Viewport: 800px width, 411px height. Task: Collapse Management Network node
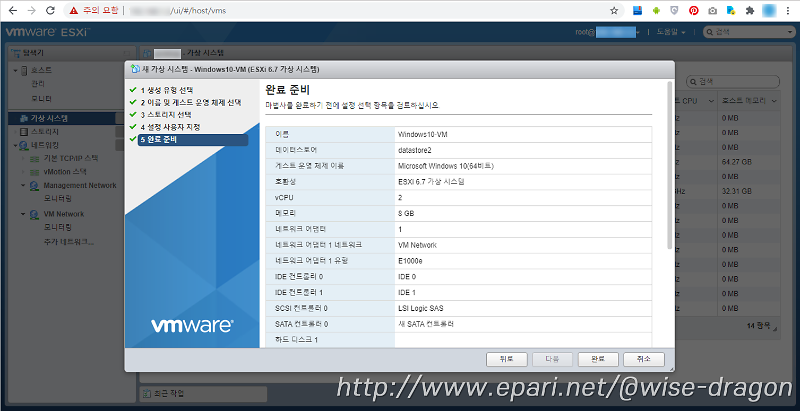(23, 186)
